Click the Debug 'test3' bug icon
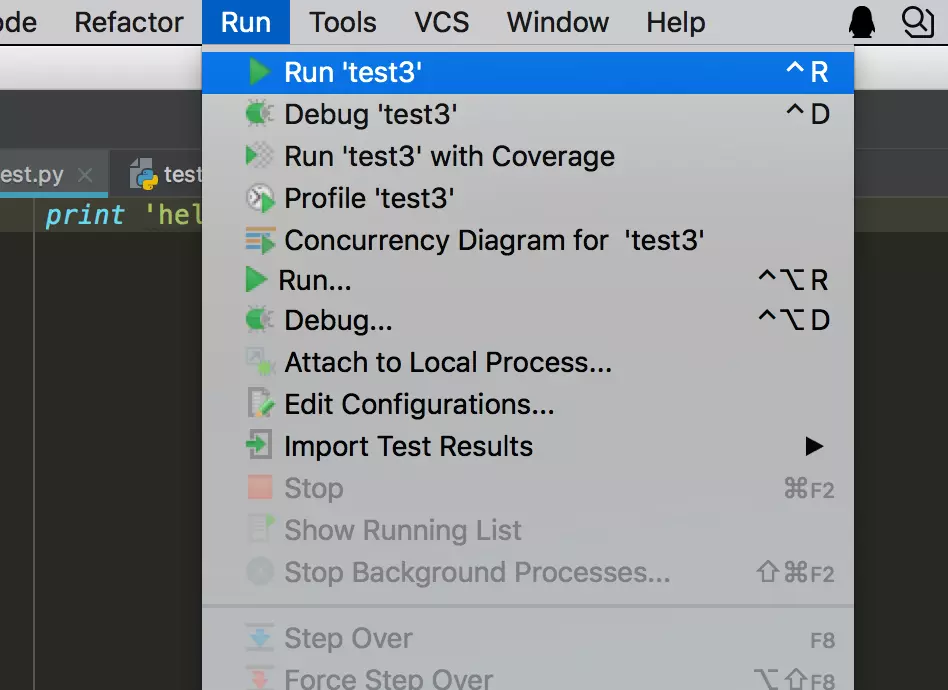The image size is (948, 690). [x=260, y=114]
